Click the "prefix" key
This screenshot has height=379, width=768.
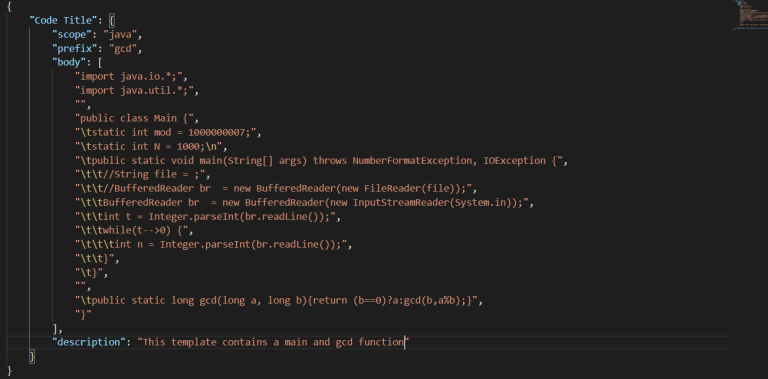coord(75,48)
